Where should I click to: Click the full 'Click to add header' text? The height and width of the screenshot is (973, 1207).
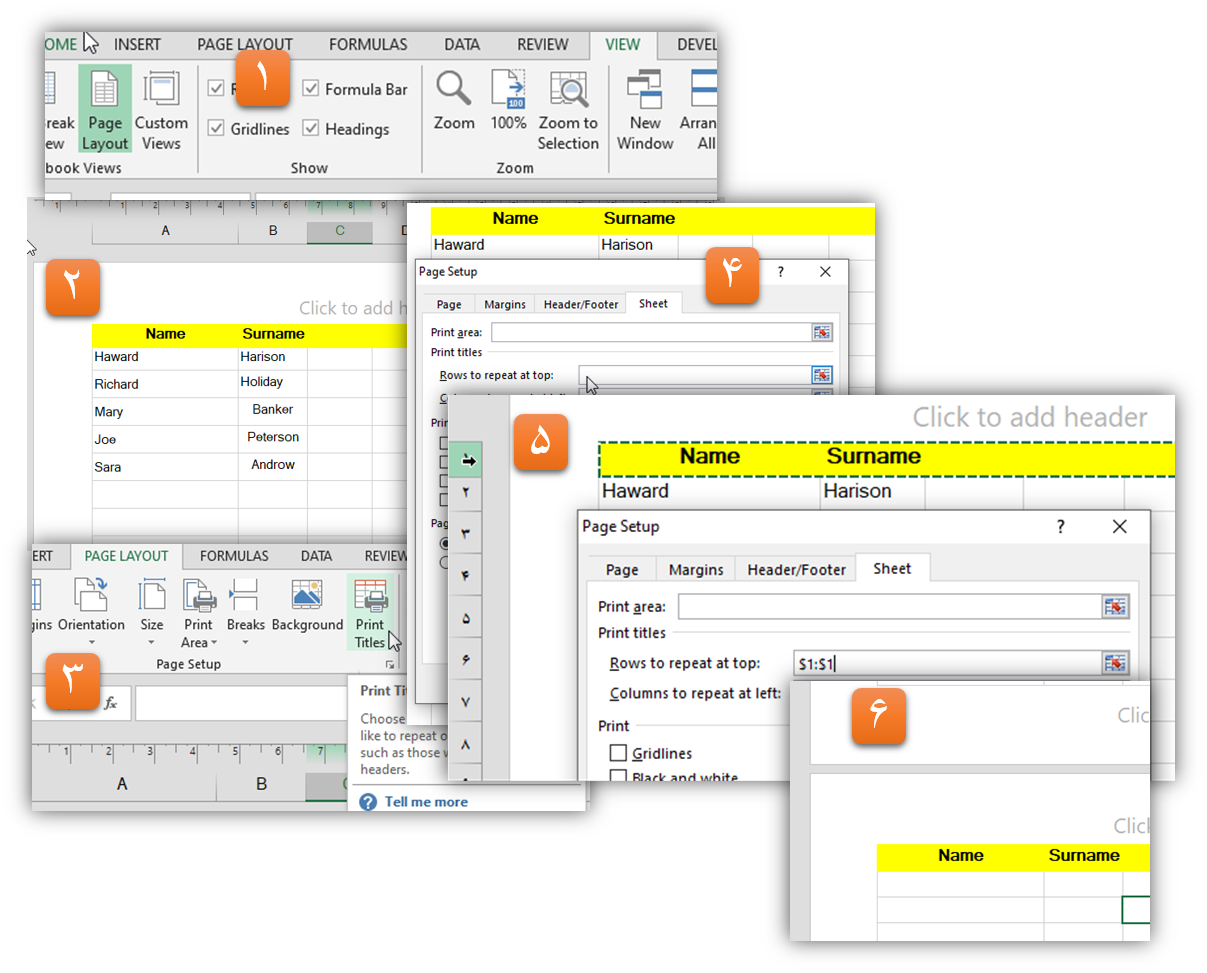(1029, 417)
